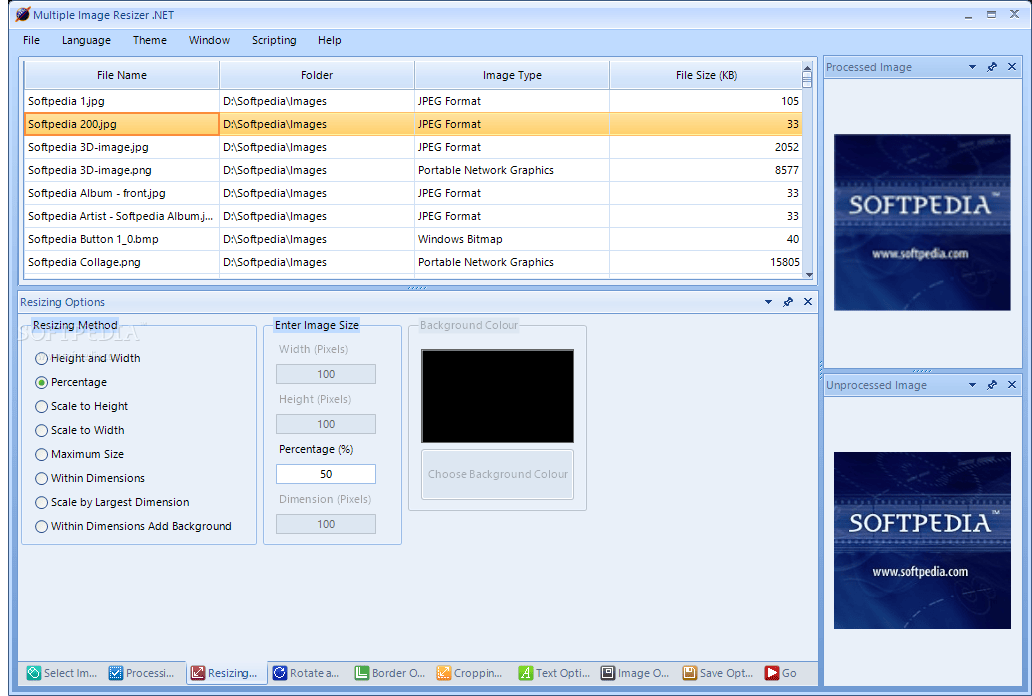Screen dimensions: 1032x696
Task: Select the Maximum Size radio button
Action: click(41, 454)
